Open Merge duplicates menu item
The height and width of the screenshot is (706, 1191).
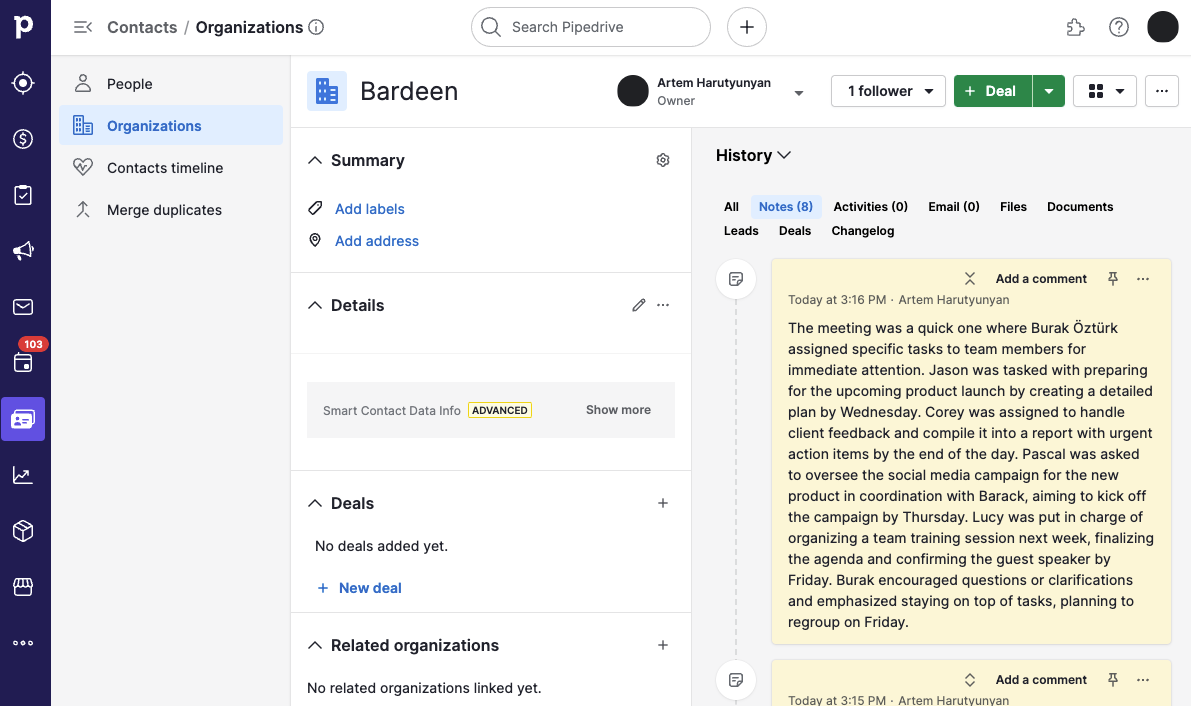pyautogui.click(x=171, y=210)
